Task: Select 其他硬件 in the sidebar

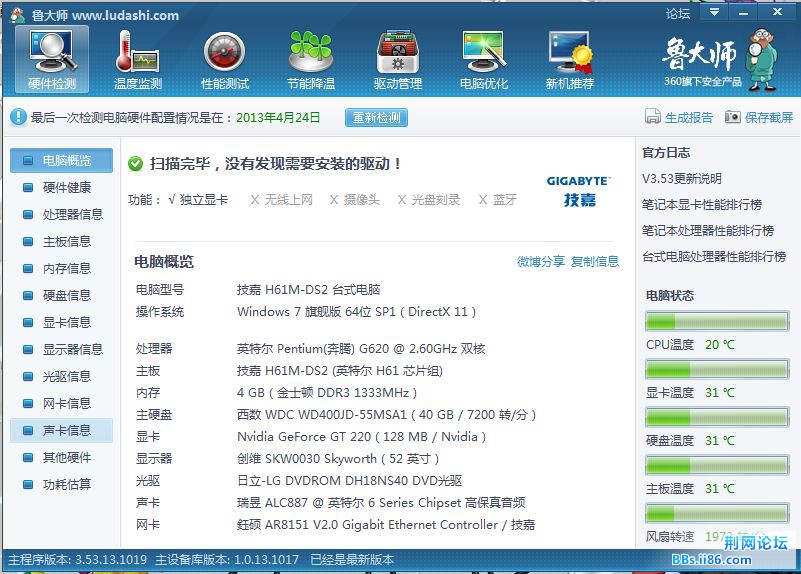Action: tap(61, 458)
